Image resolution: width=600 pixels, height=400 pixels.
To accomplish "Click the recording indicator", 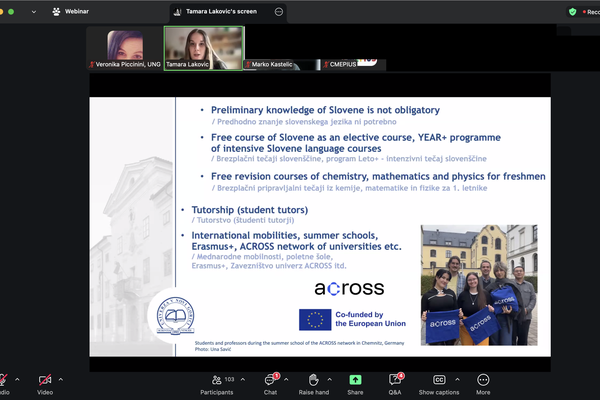I will pos(591,12).
